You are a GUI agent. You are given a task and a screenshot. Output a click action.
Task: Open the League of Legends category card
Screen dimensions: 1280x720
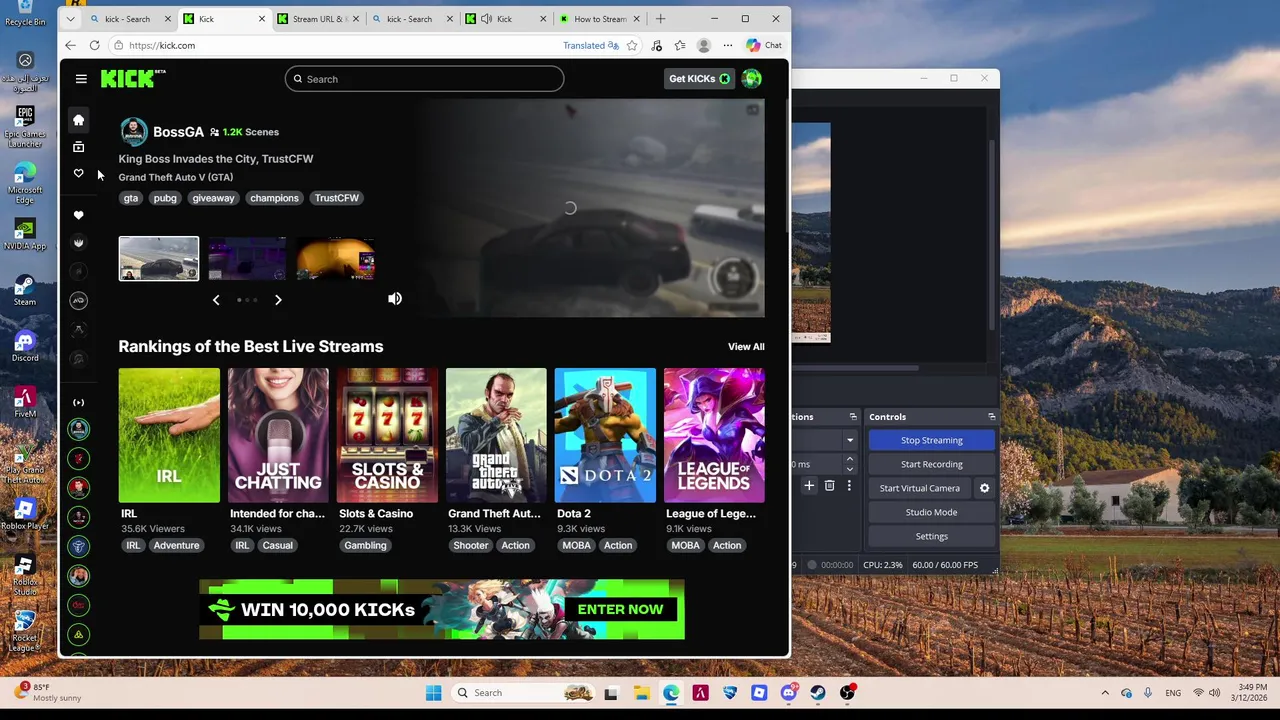point(714,435)
